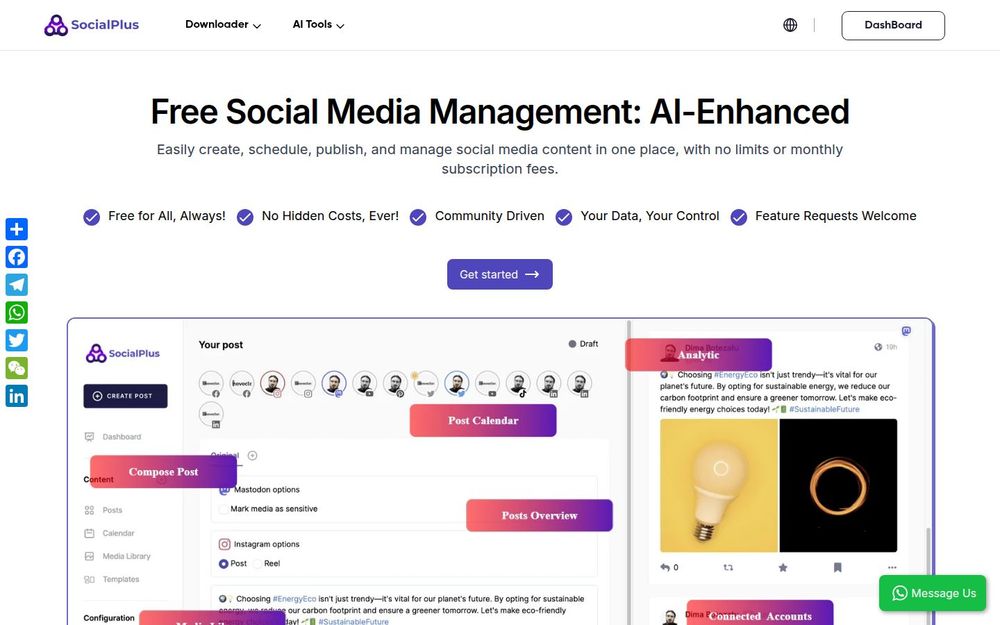Click the Connected Accounts label

click(760, 614)
